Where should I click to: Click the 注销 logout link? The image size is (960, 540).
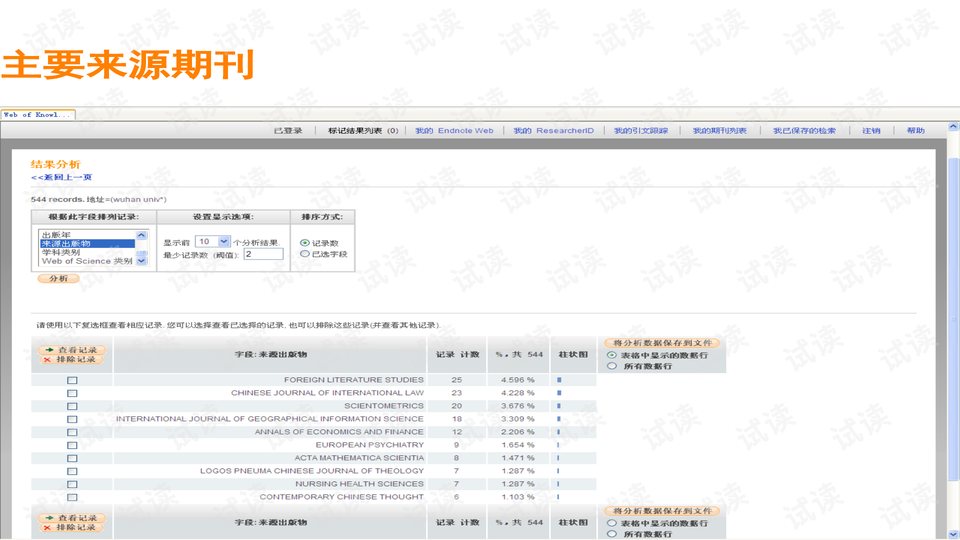tap(871, 130)
